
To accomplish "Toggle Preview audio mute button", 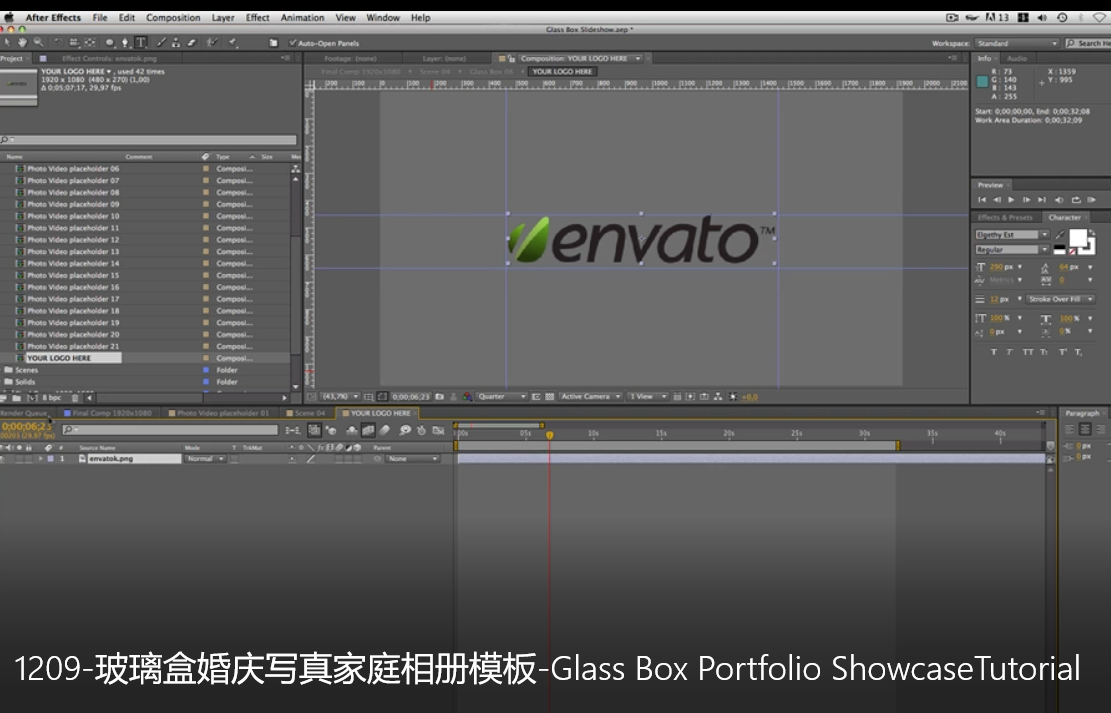I will (x=1059, y=200).
